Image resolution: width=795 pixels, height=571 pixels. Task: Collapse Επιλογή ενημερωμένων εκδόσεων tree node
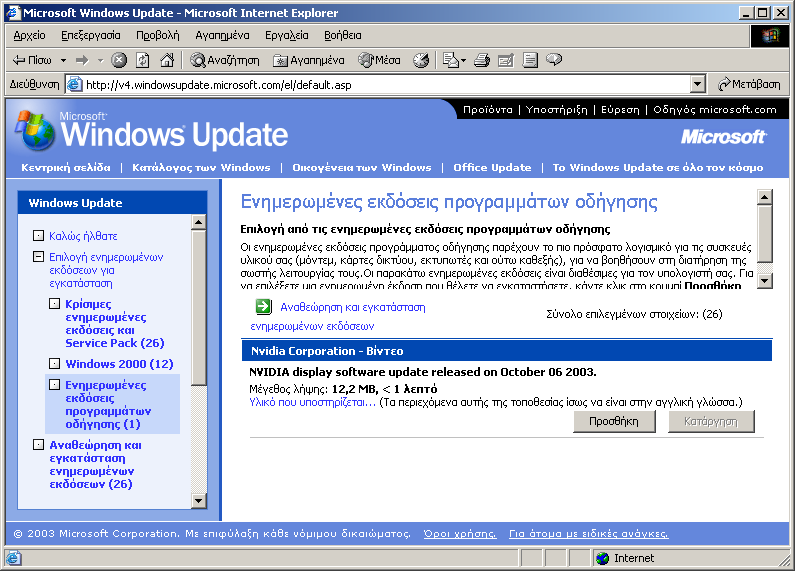tap(38, 257)
